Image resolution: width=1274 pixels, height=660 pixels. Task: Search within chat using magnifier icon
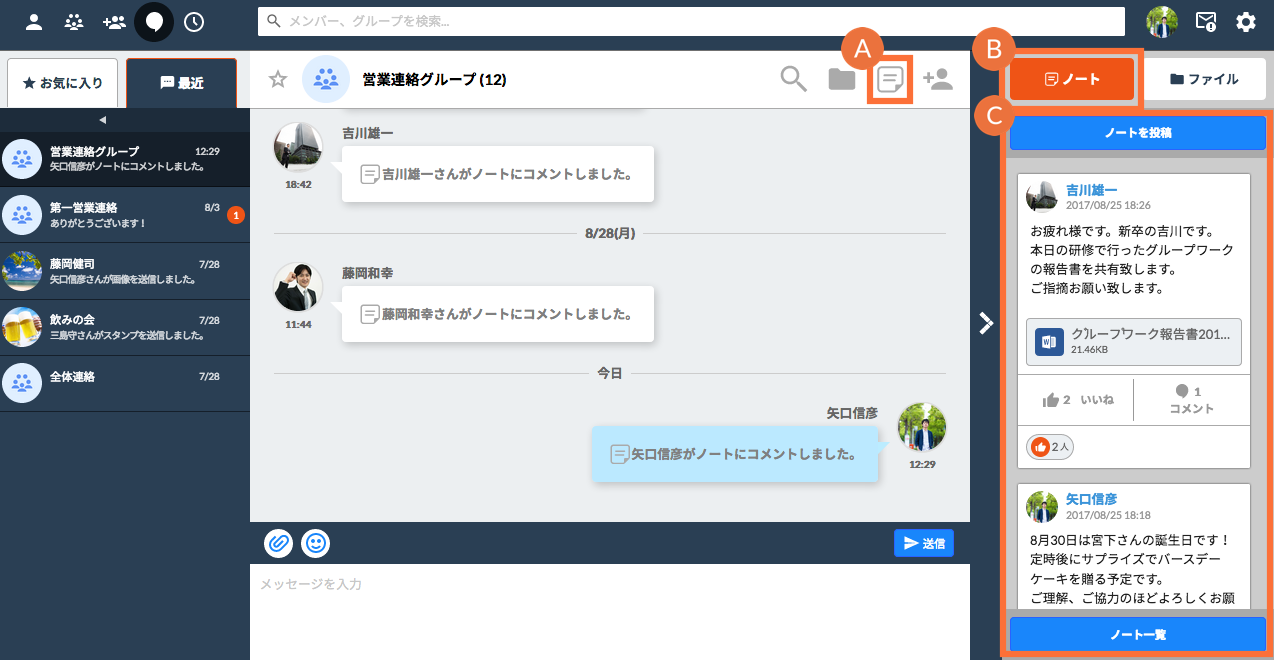pyautogui.click(x=793, y=79)
